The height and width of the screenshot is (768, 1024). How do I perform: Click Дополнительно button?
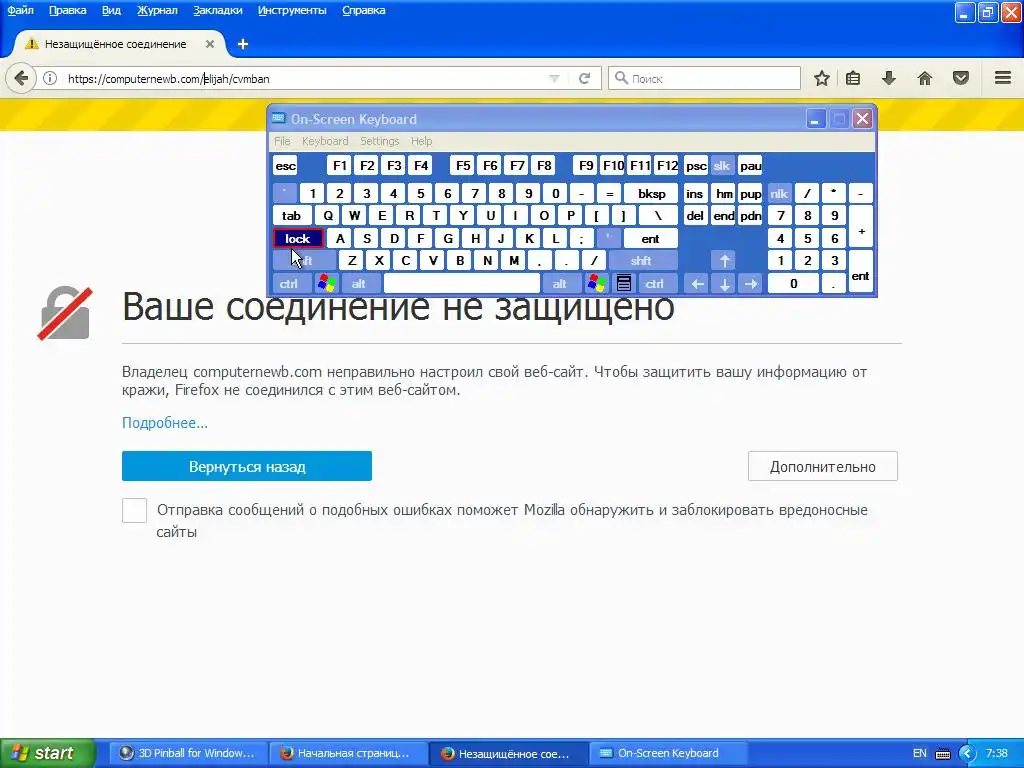(x=823, y=466)
